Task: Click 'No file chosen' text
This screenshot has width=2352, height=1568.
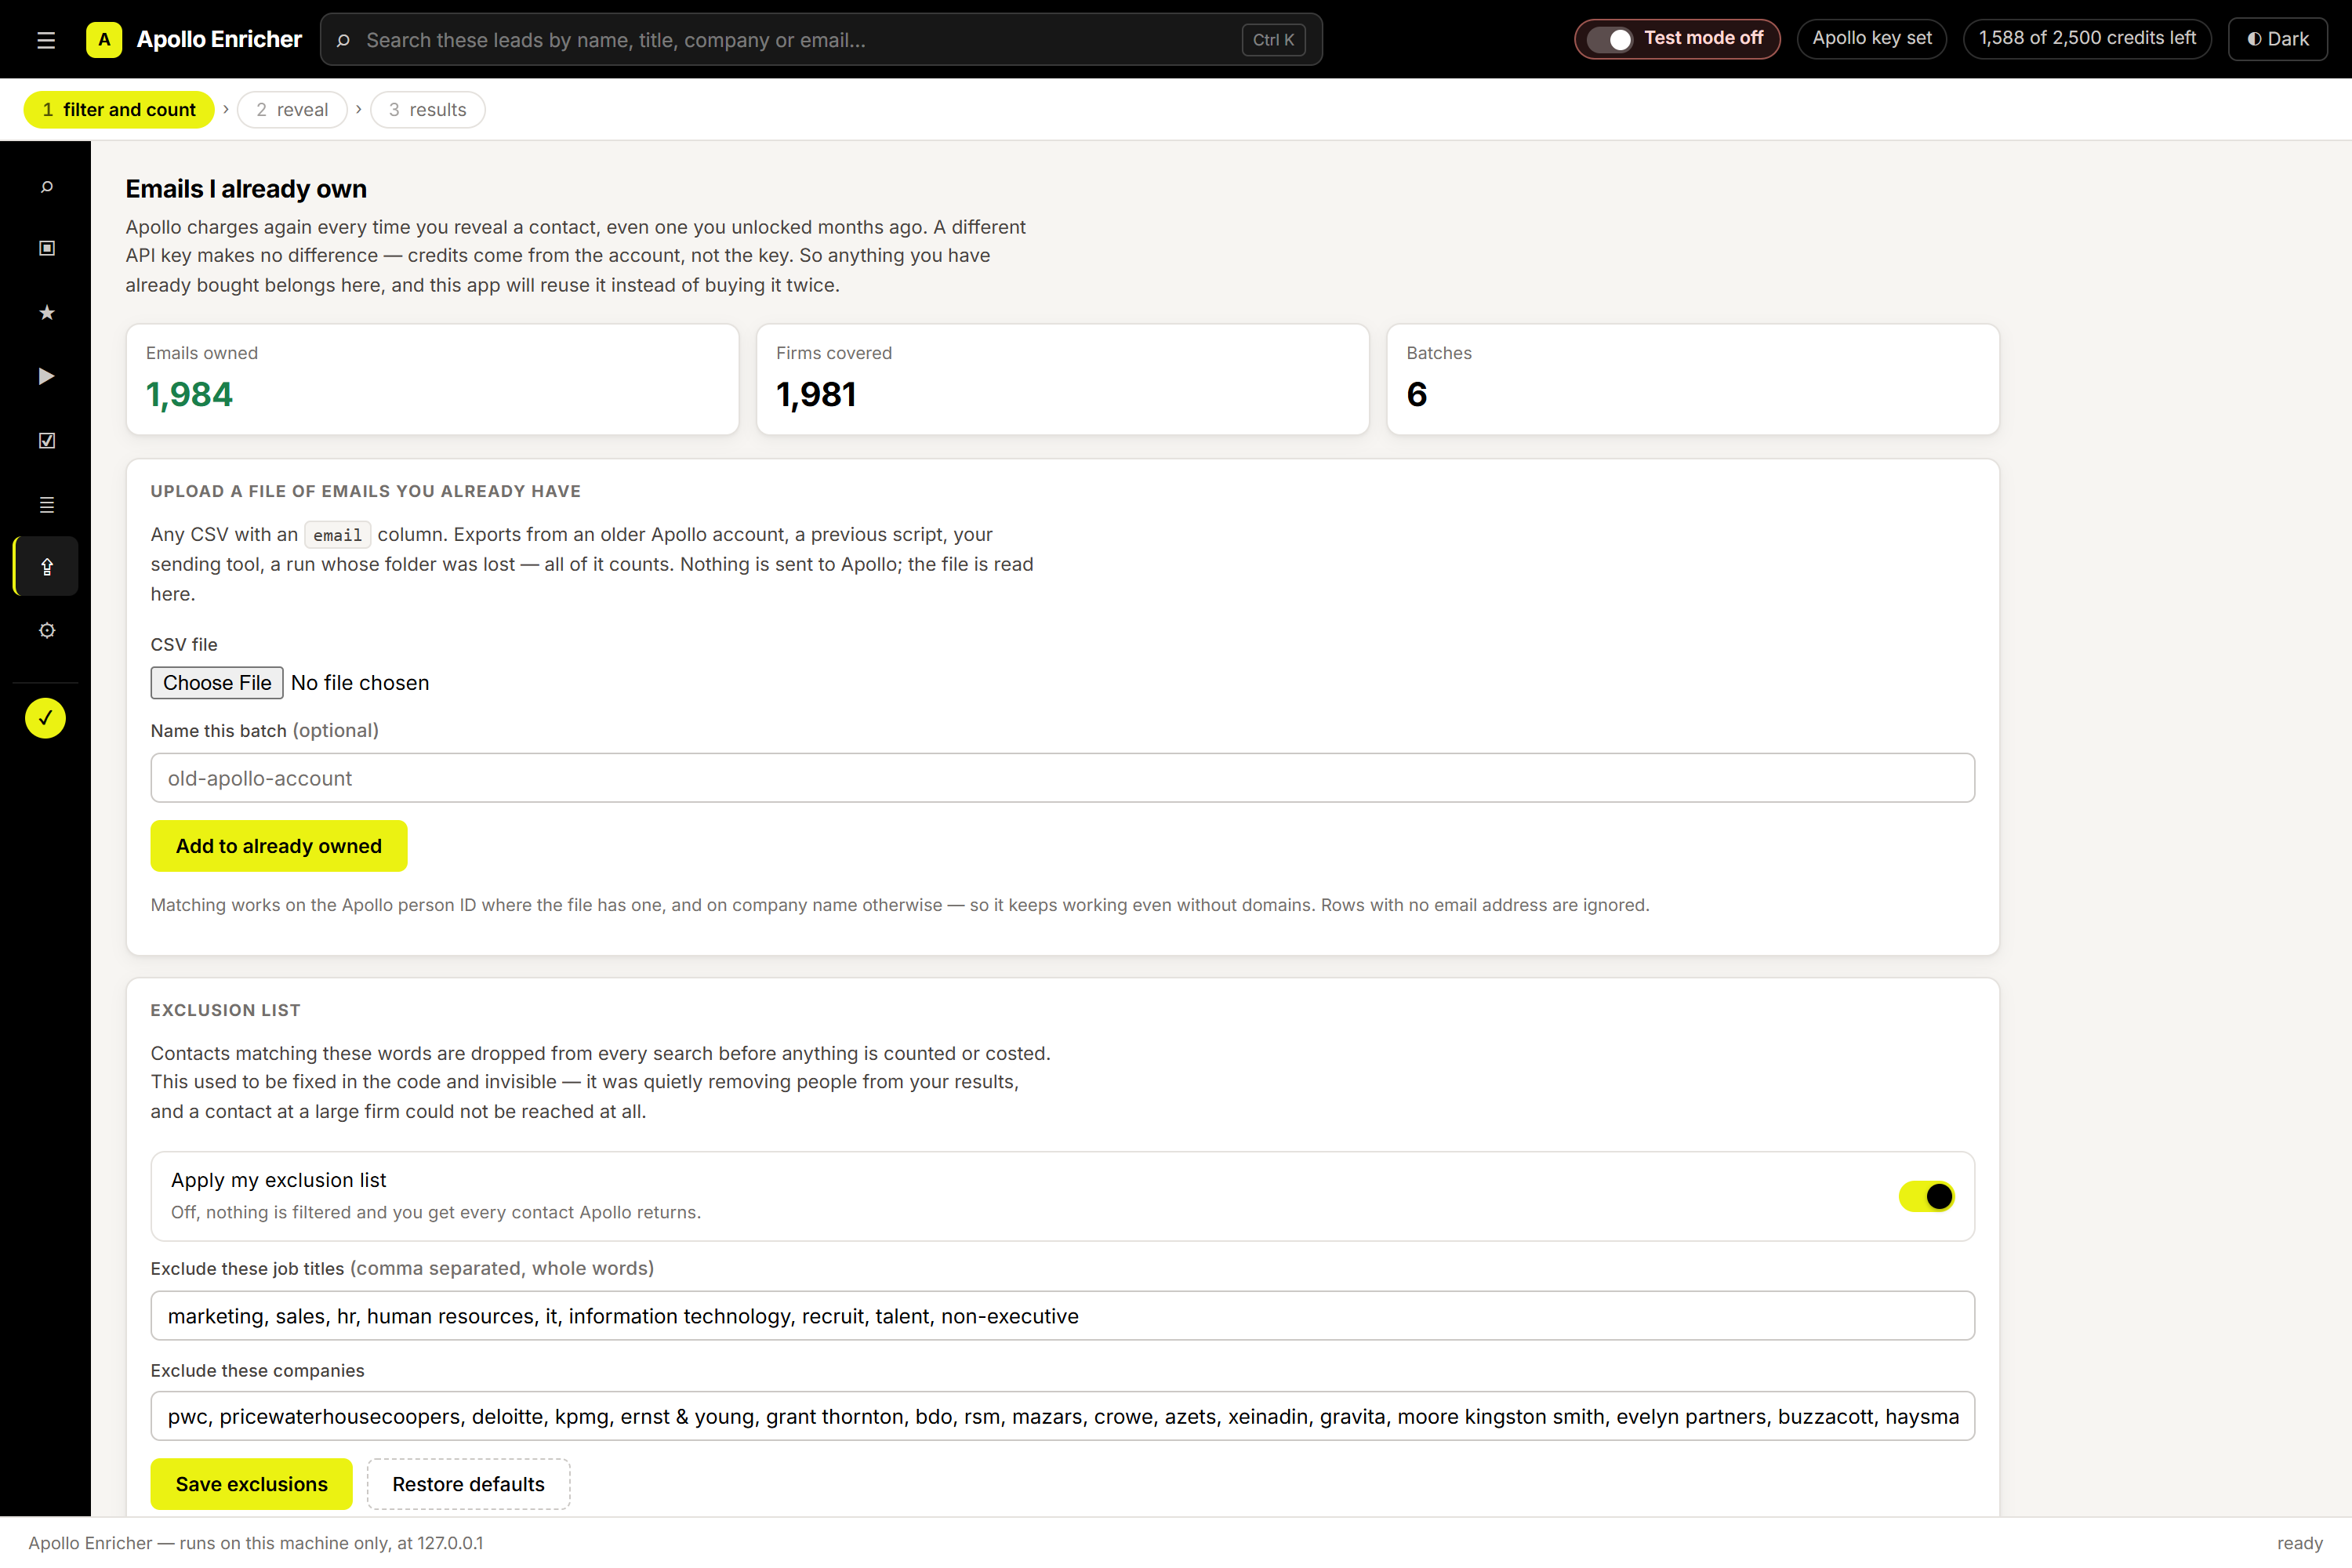Action: click(360, 683)
